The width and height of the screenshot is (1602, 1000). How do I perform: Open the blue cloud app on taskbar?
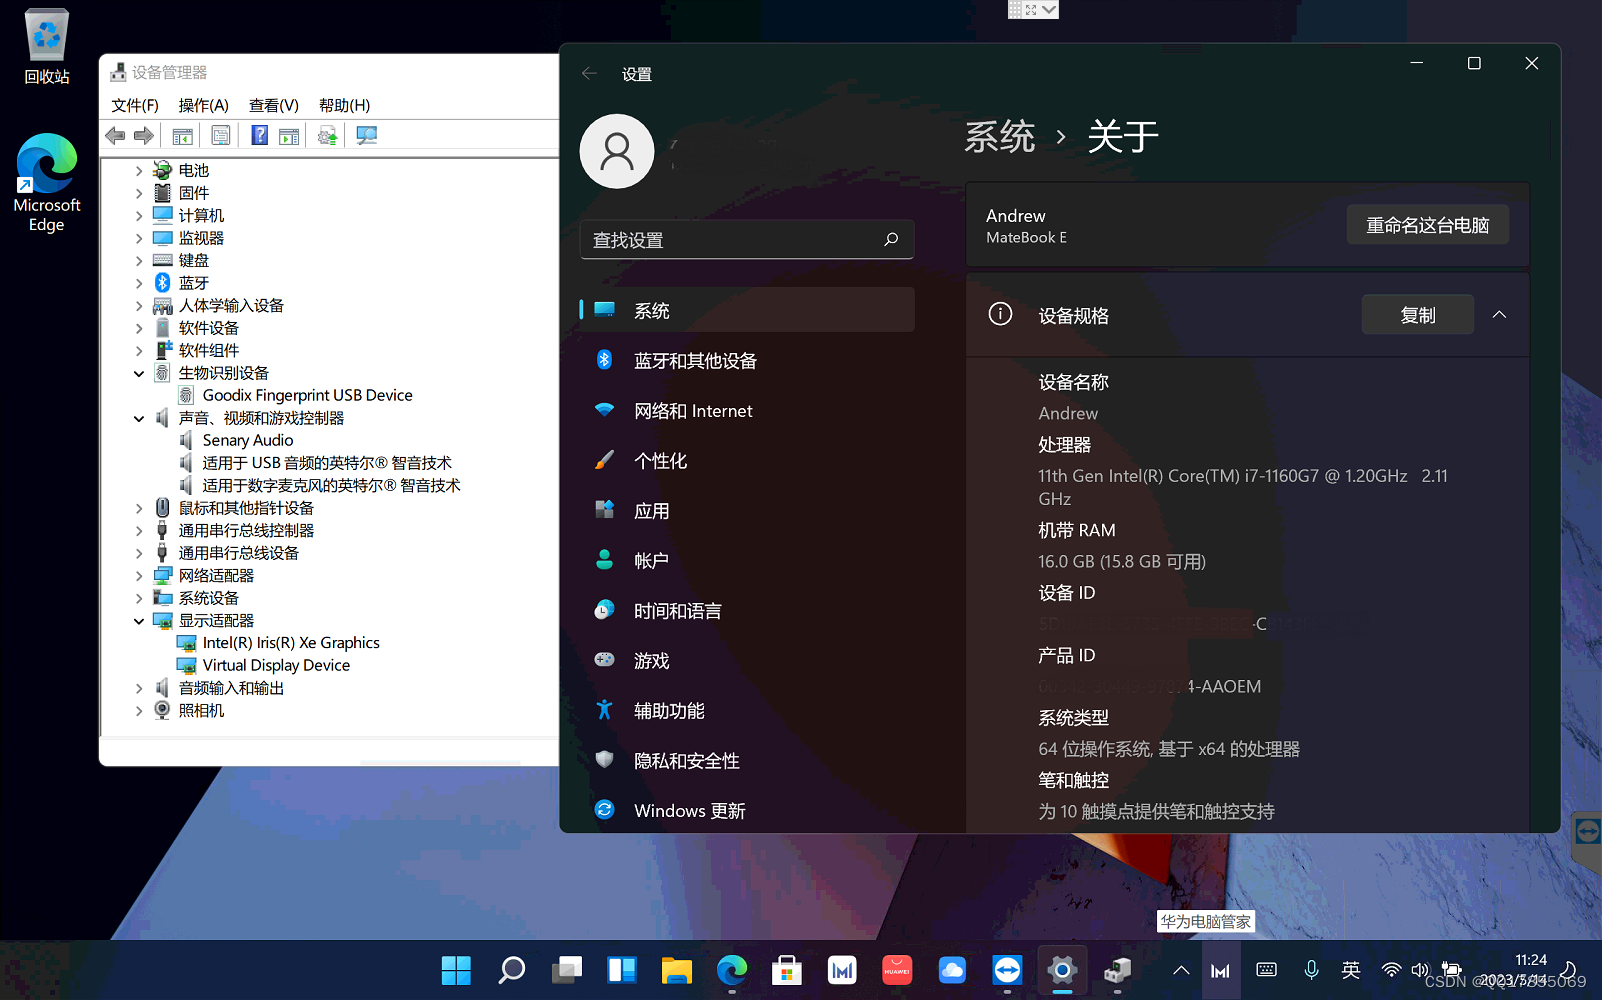[x=952, y=969]
